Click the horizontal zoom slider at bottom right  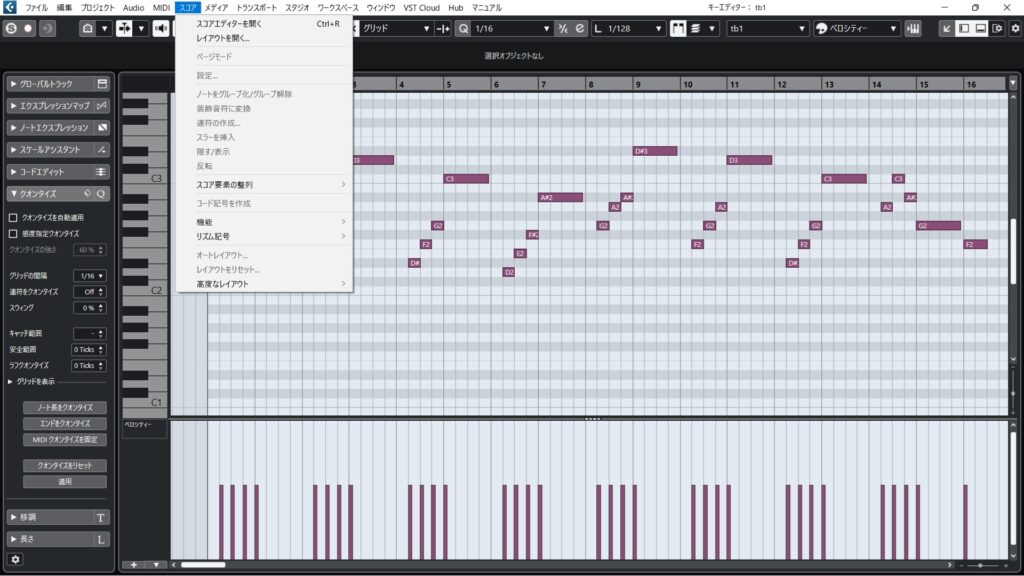click(x=980, y=566)
